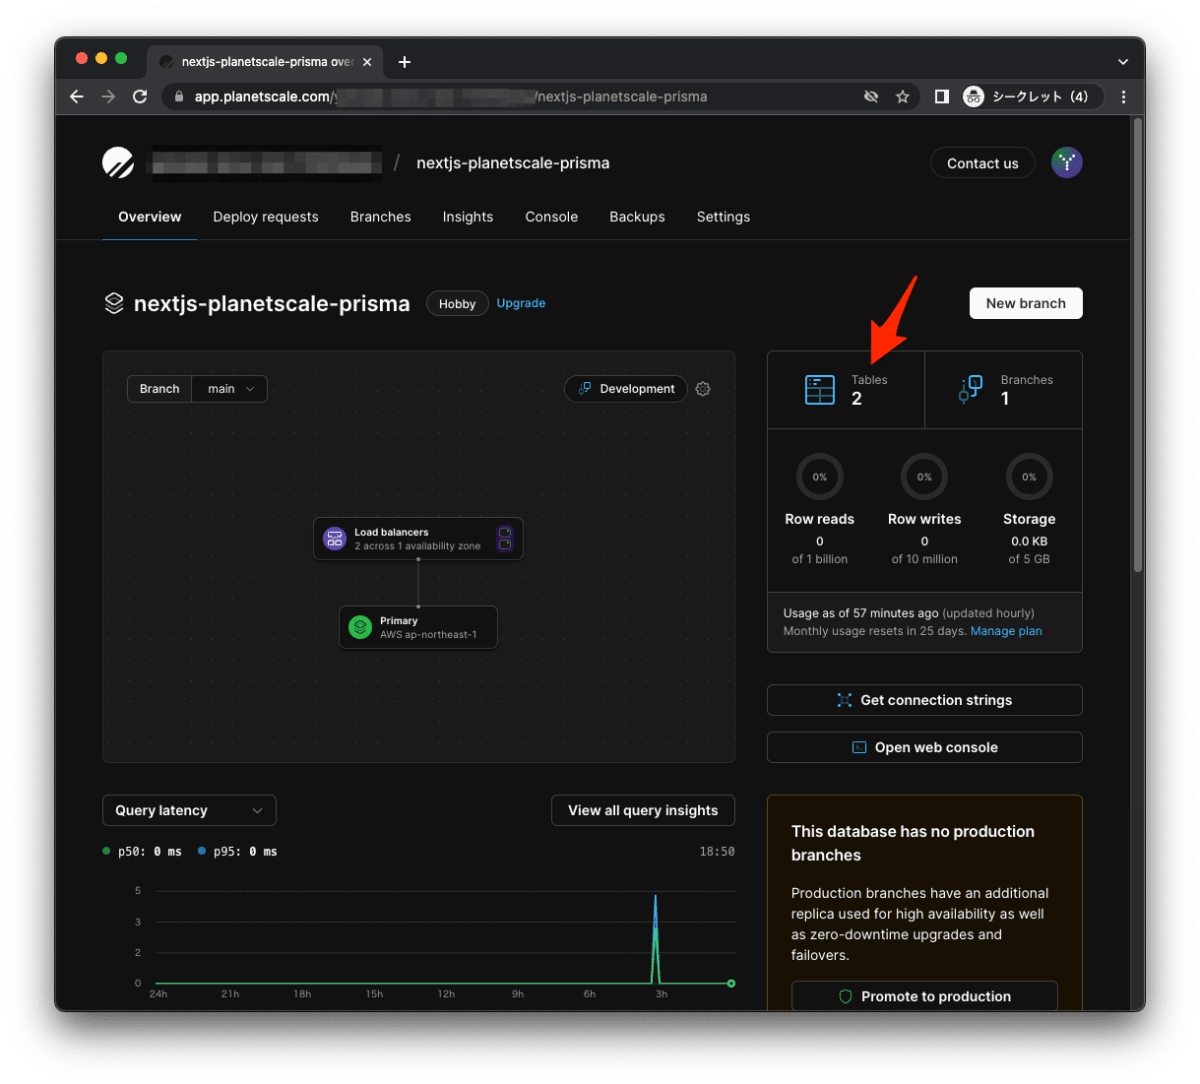This screenshot has width=1200, height=1084.
Task: Click the blurred organization name breadcrumb
Action: click(x=265, y=163)
